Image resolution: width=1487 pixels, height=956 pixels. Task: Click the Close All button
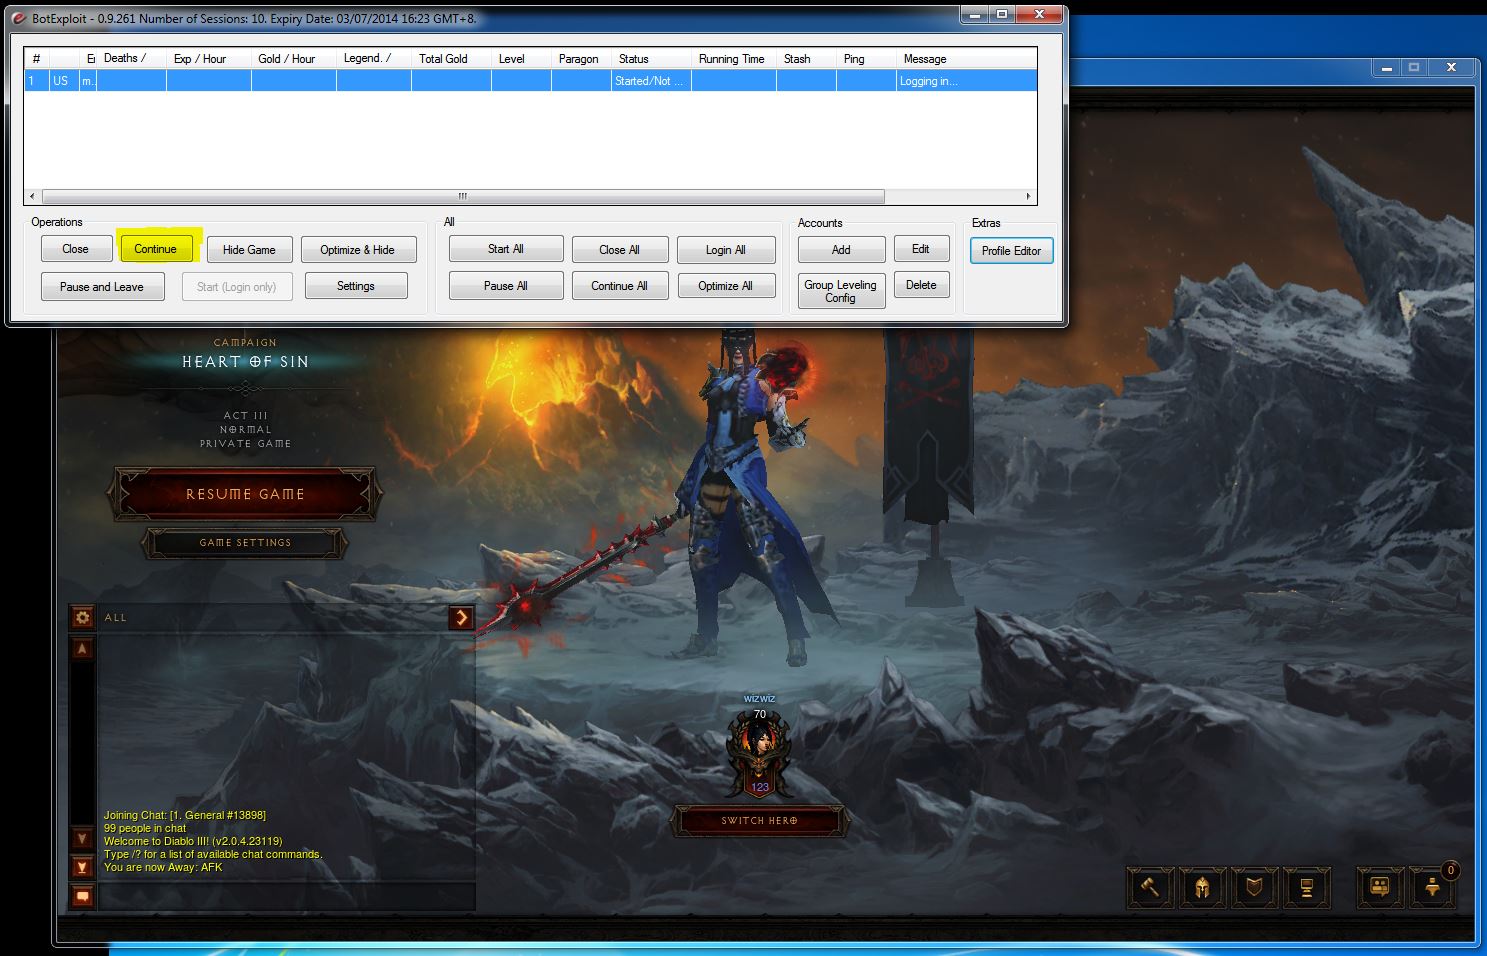(x=620, y=250)
